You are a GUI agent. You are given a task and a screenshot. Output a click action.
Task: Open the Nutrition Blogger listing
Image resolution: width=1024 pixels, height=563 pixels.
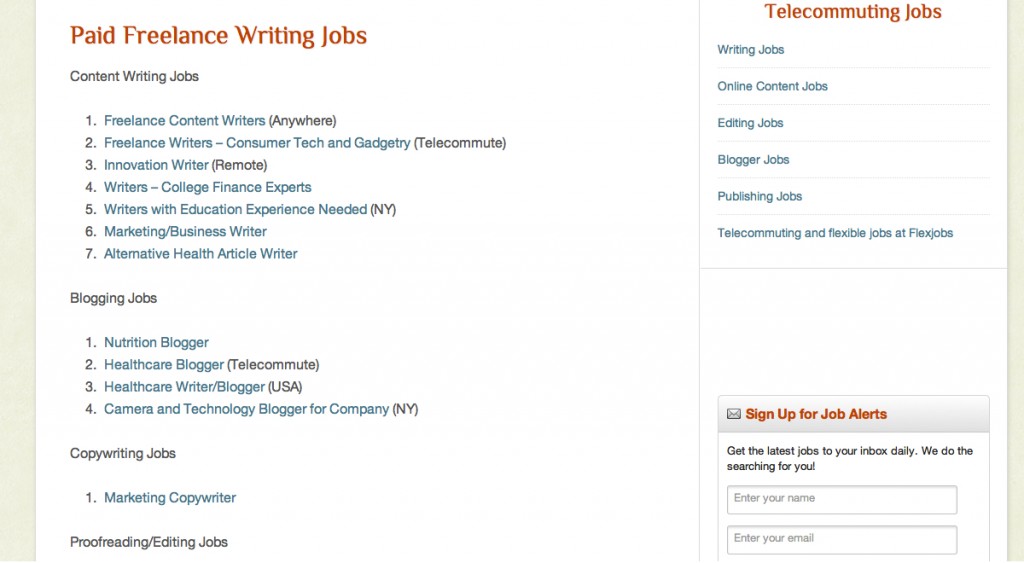point(156,343)
